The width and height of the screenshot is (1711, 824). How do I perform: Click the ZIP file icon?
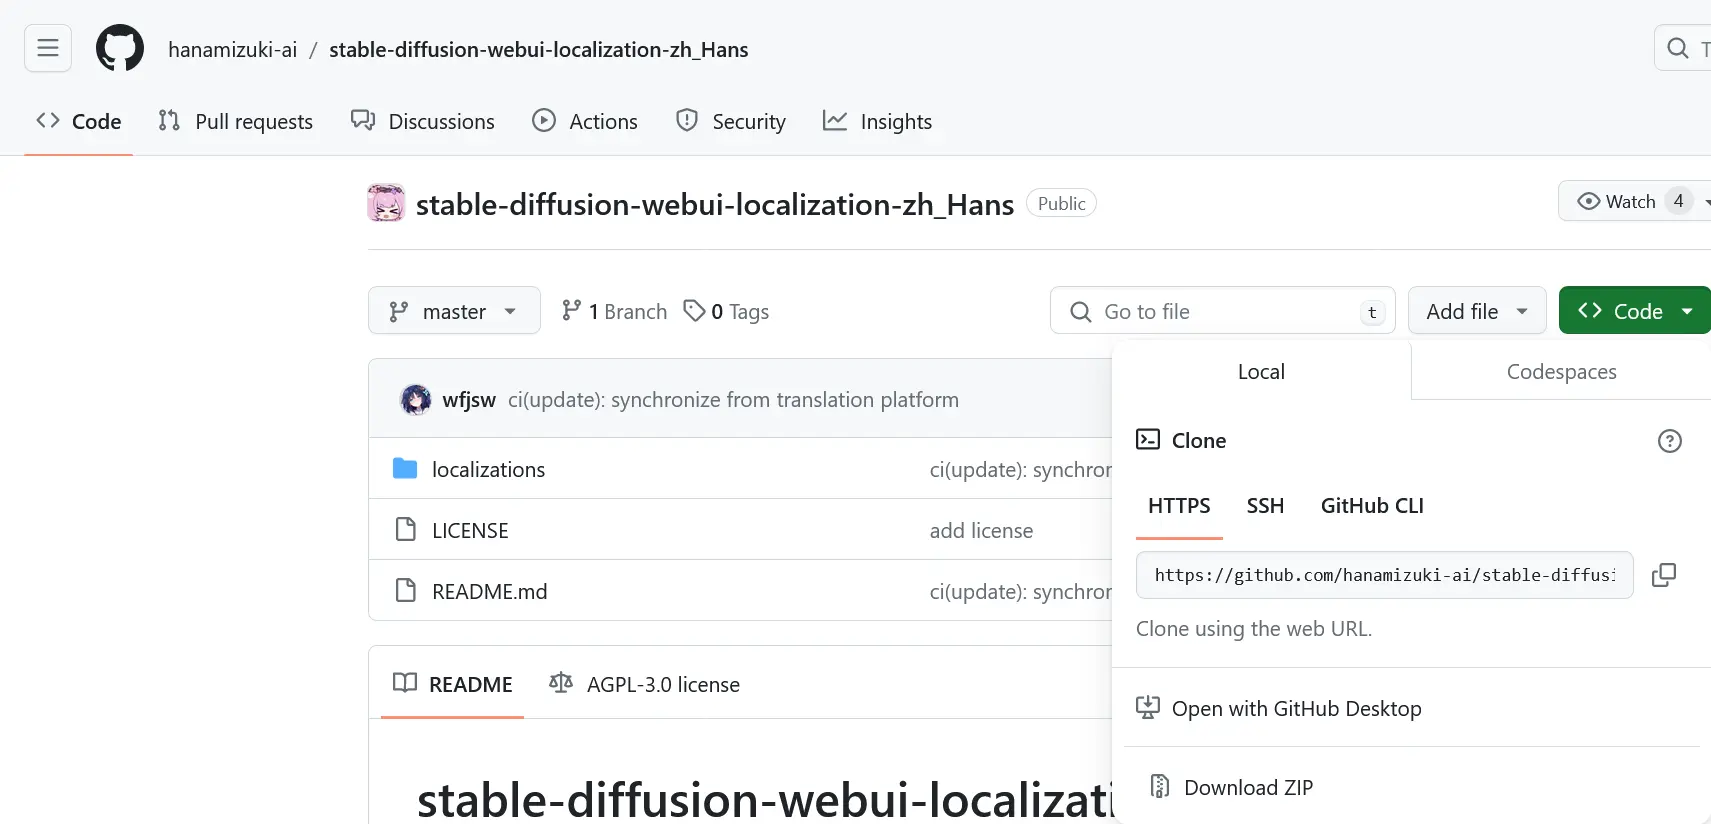[1160, 786]
